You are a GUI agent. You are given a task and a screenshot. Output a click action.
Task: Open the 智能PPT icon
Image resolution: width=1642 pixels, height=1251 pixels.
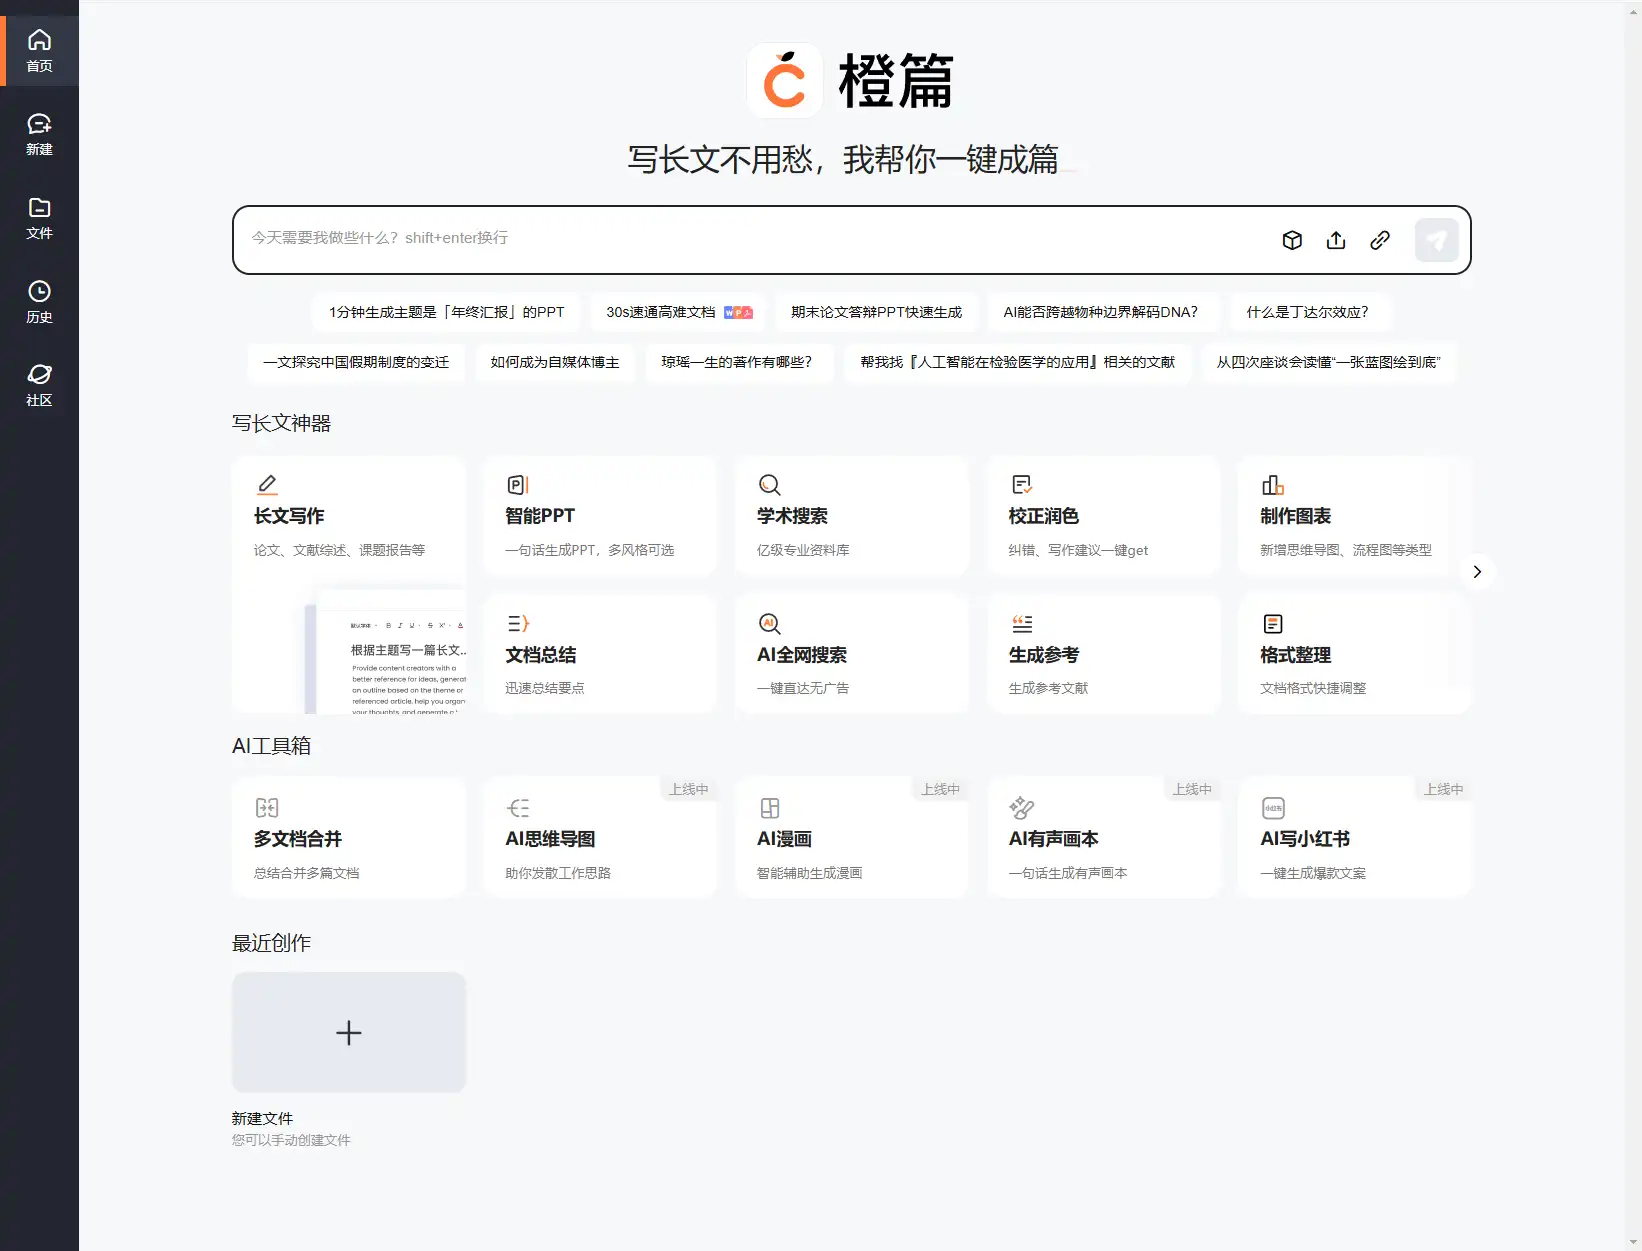tap(518, 485)
